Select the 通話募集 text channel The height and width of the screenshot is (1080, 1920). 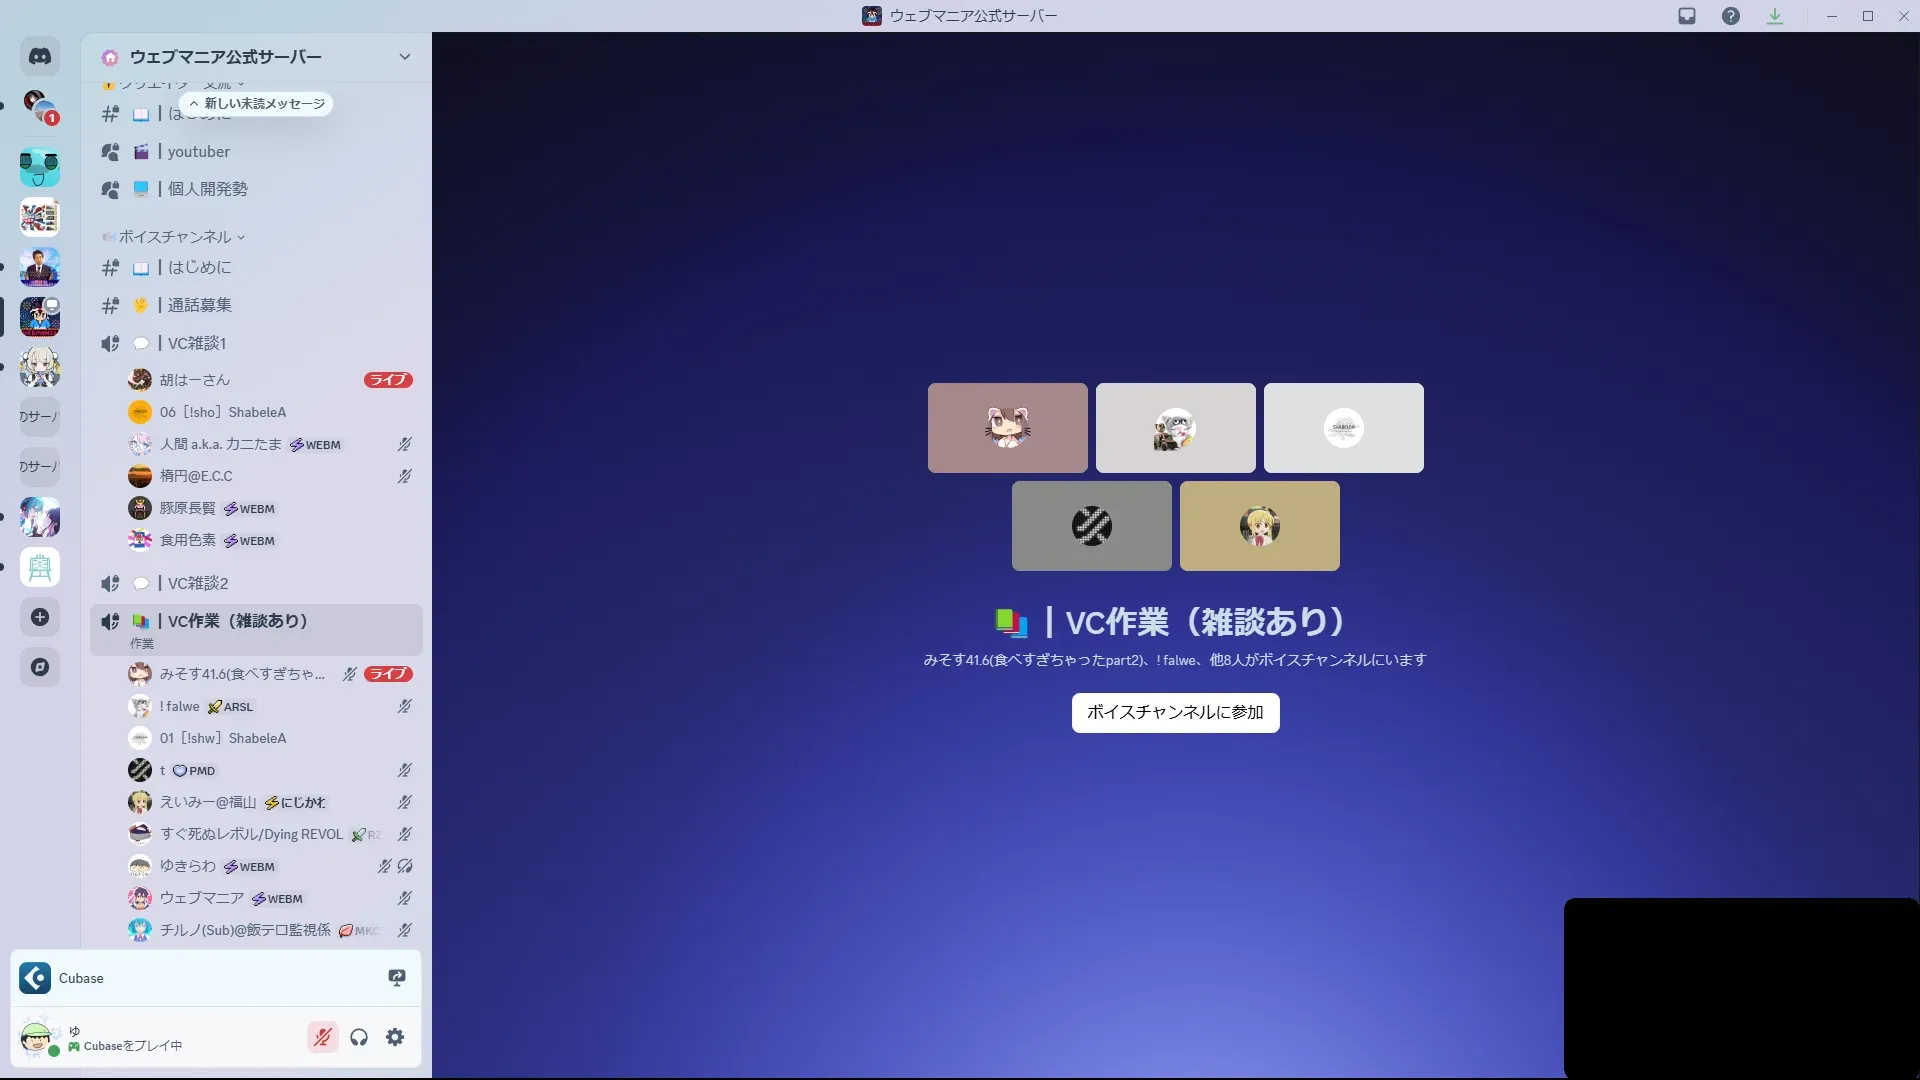pyautogui.click(x=199, y=305)
